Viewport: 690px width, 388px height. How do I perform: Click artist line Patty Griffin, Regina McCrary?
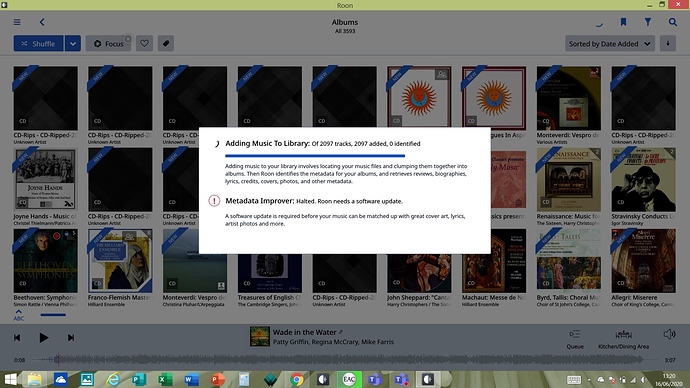pos(333,342)
